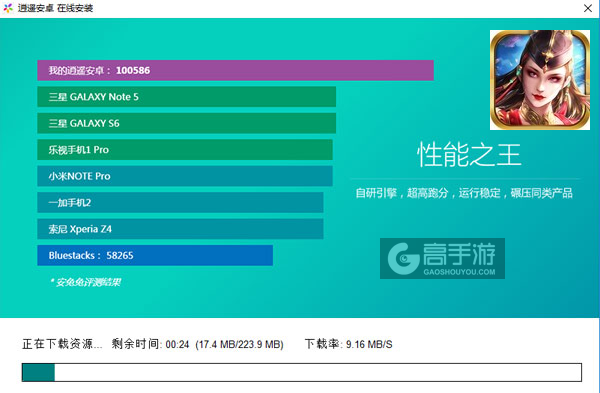Select the 一加手机2 bar
This screenshot has width=600, height=393.
click(180, 202)
